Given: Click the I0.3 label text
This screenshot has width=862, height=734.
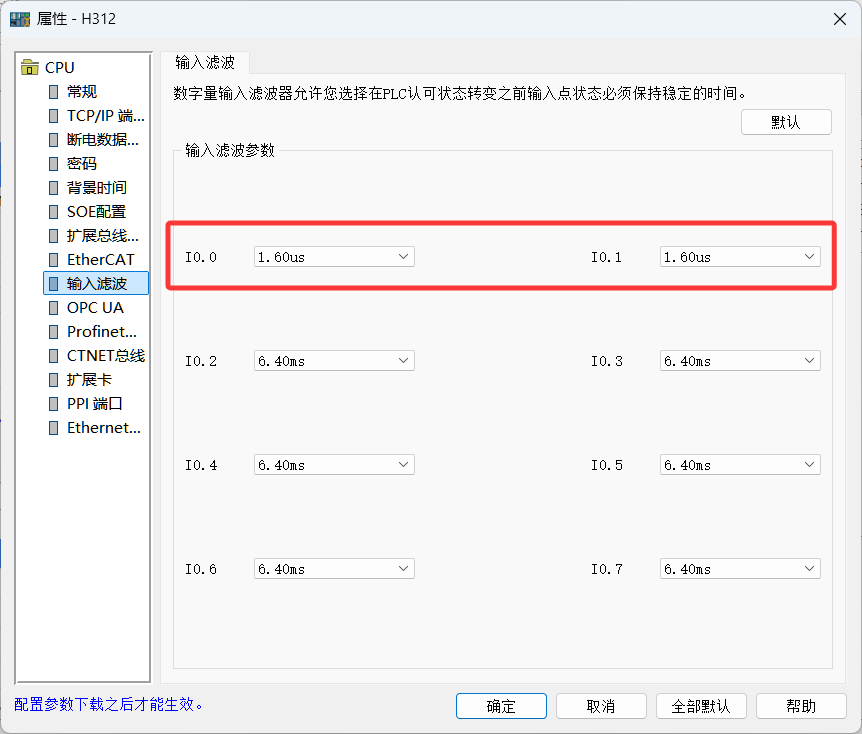Looking at the screenshot, I should click(606, 361).
